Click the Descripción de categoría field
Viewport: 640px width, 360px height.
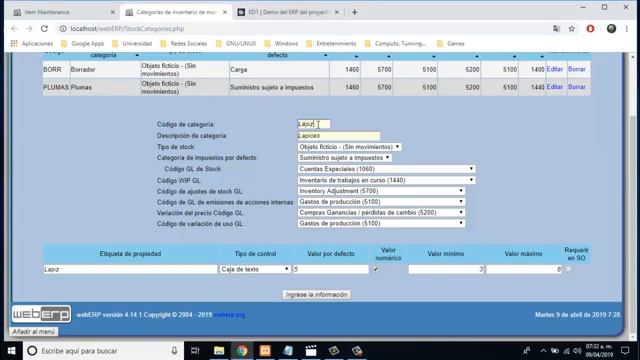point(338,136)
